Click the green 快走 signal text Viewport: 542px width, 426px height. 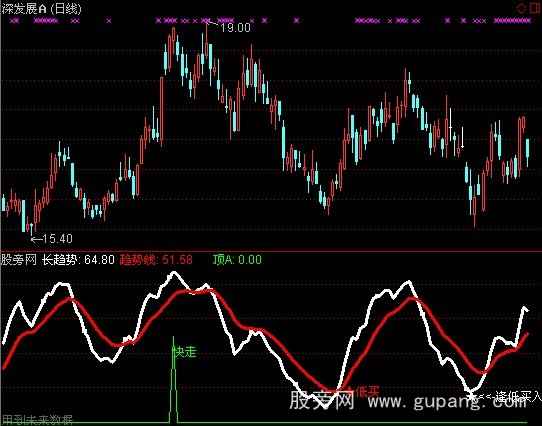185,352
